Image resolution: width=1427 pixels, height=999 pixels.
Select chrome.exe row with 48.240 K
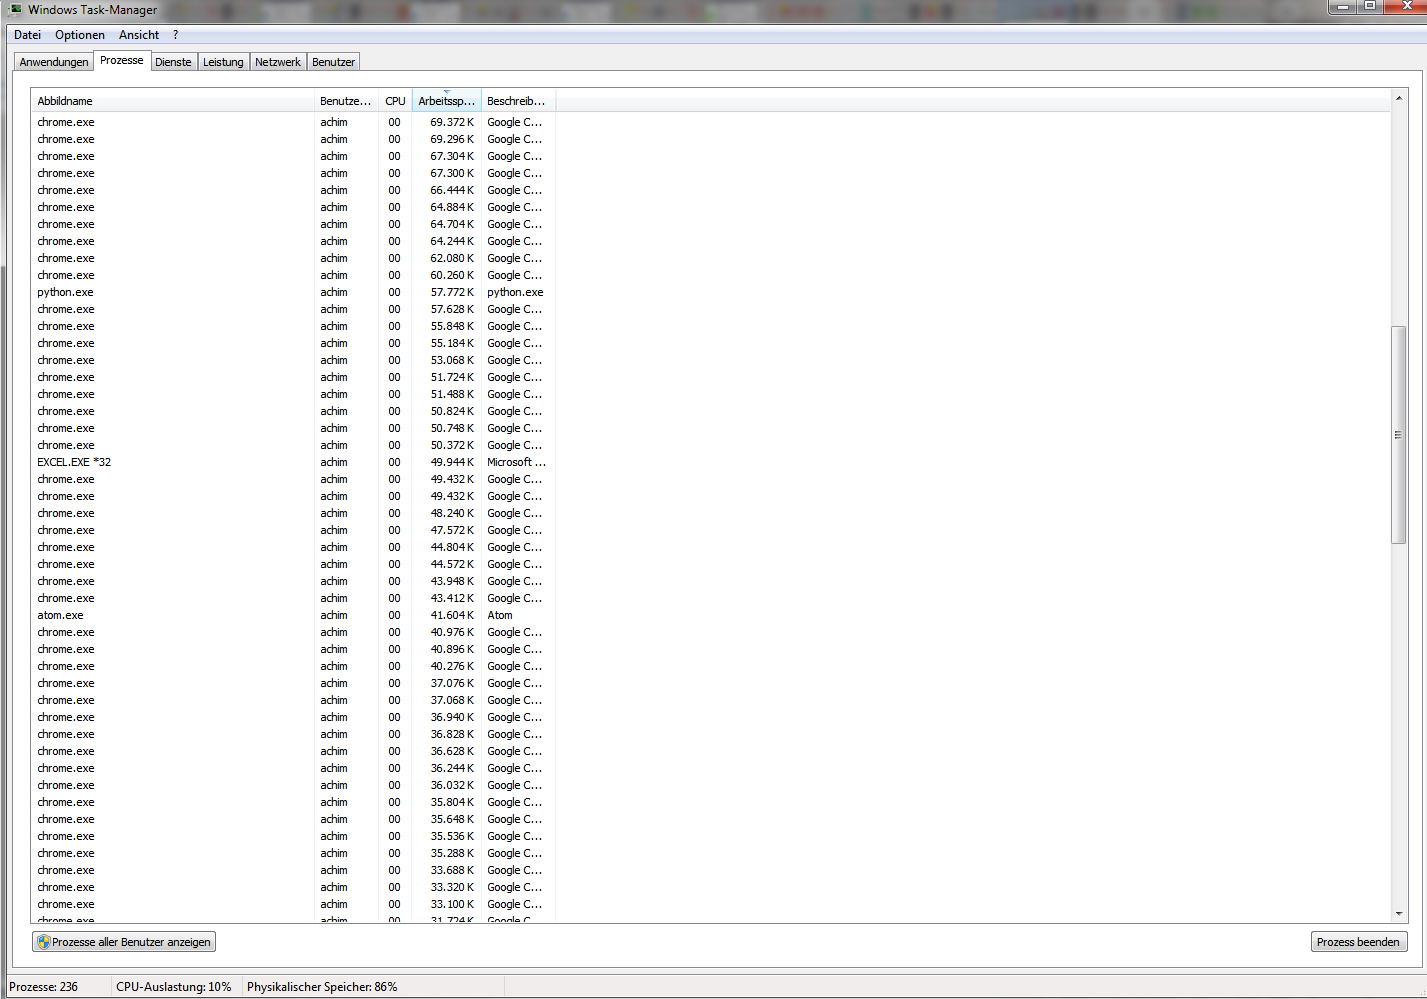coord(293,513)
